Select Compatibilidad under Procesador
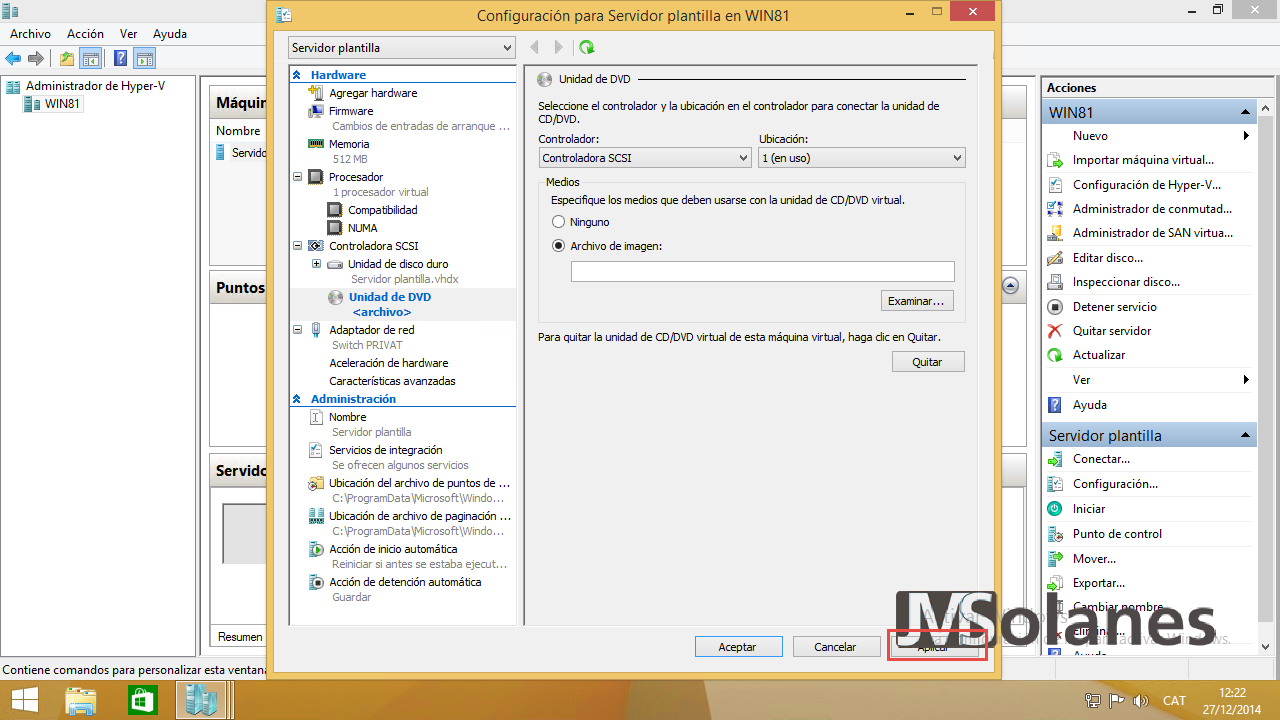 point(383,210)
